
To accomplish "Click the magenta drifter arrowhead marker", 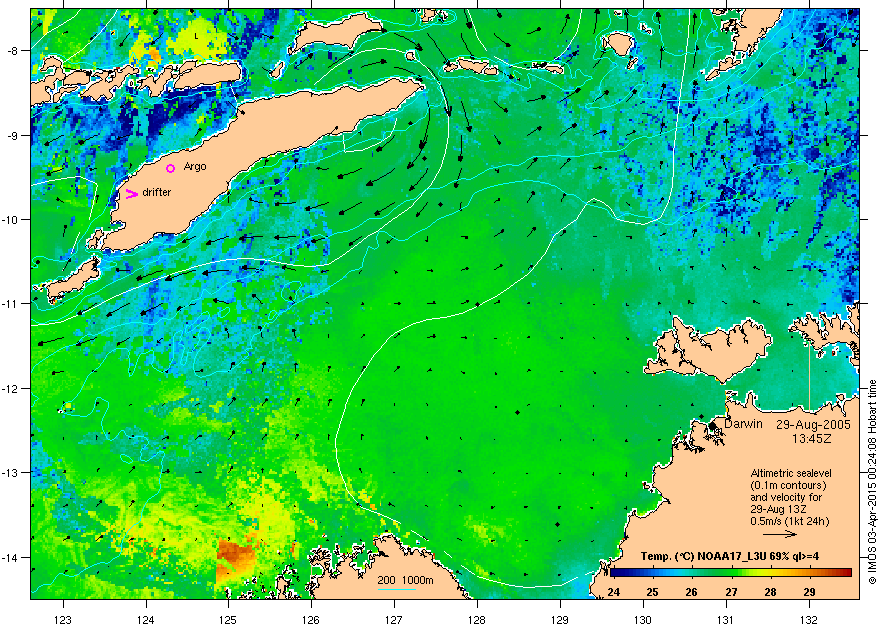I will click(131, 194).
